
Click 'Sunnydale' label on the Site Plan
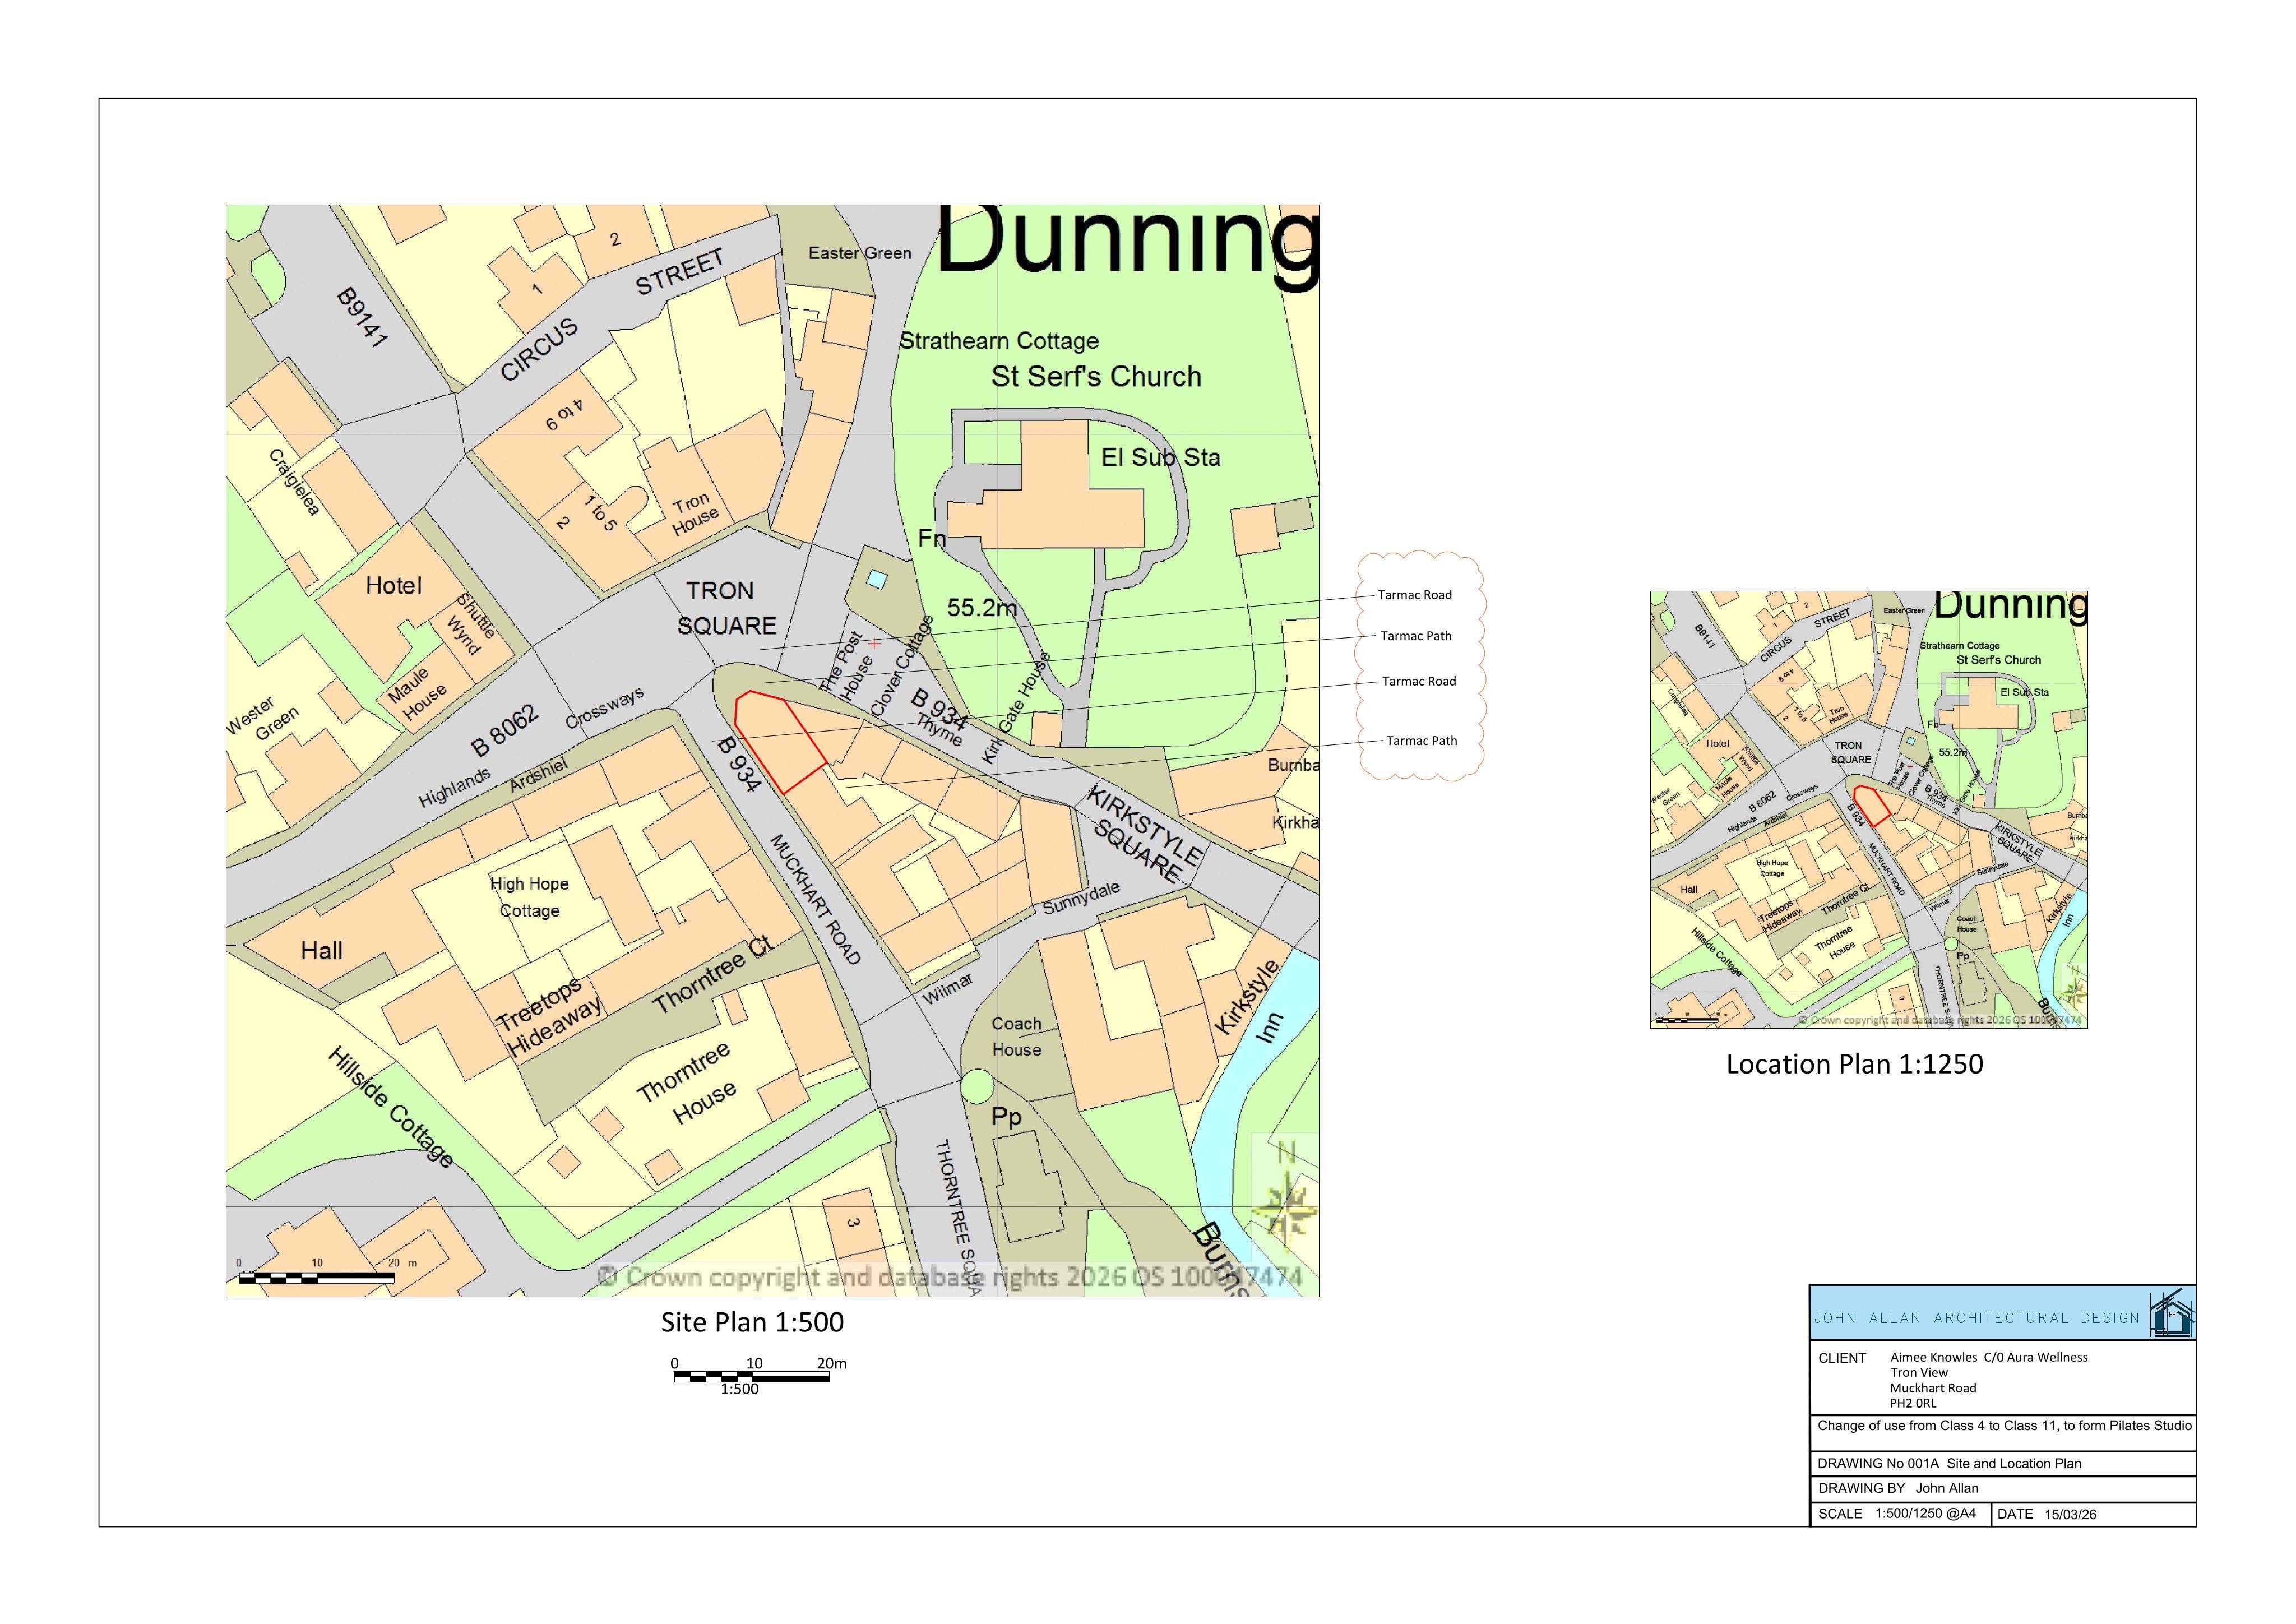1081,897
